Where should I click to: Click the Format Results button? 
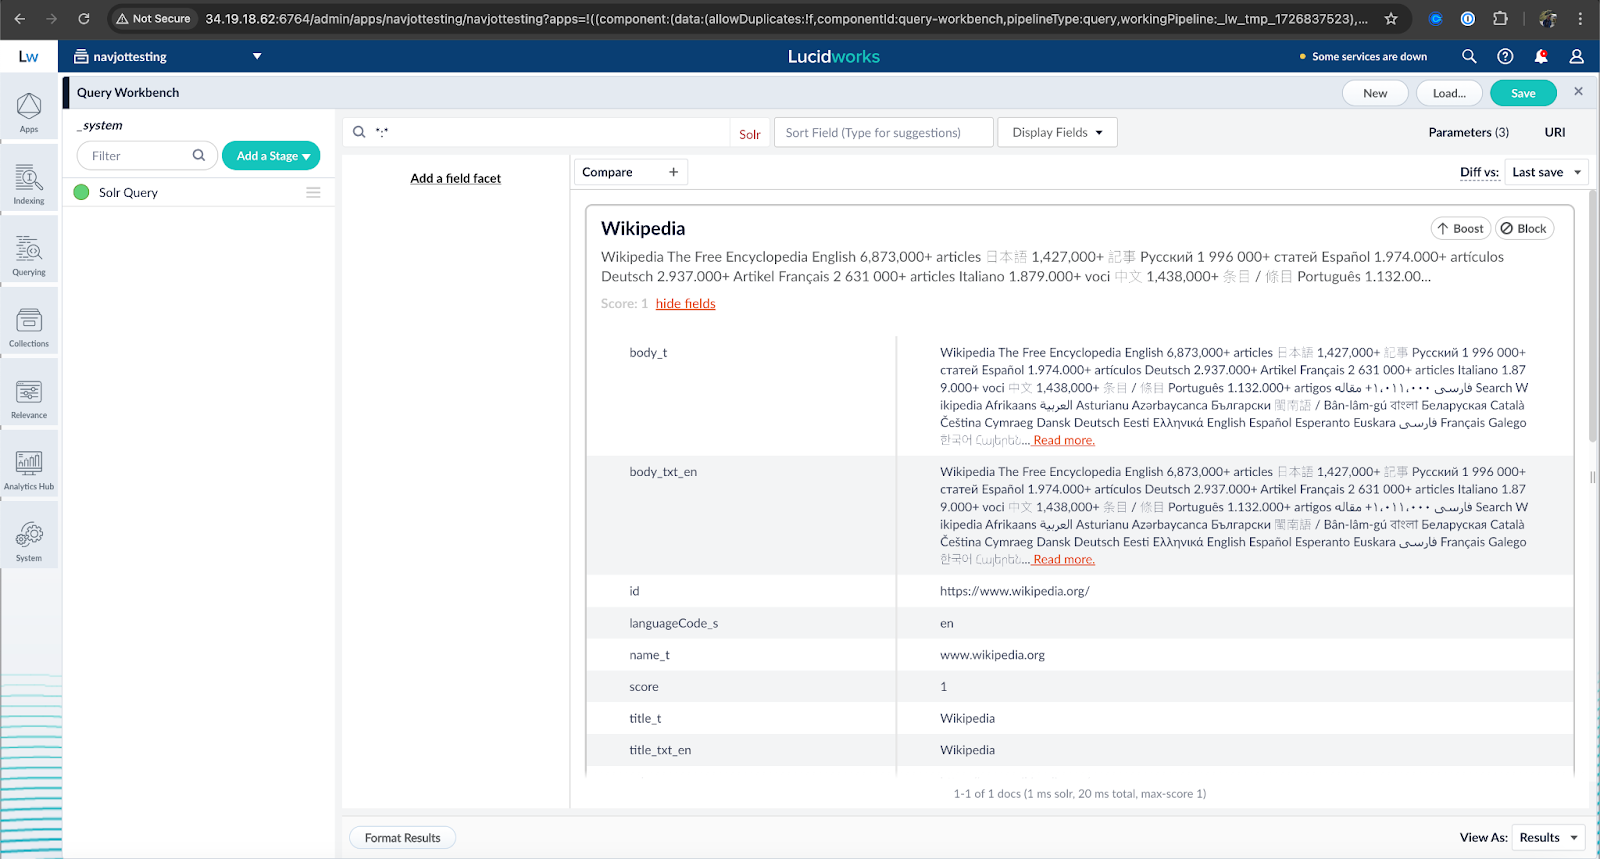pos(402,838)
